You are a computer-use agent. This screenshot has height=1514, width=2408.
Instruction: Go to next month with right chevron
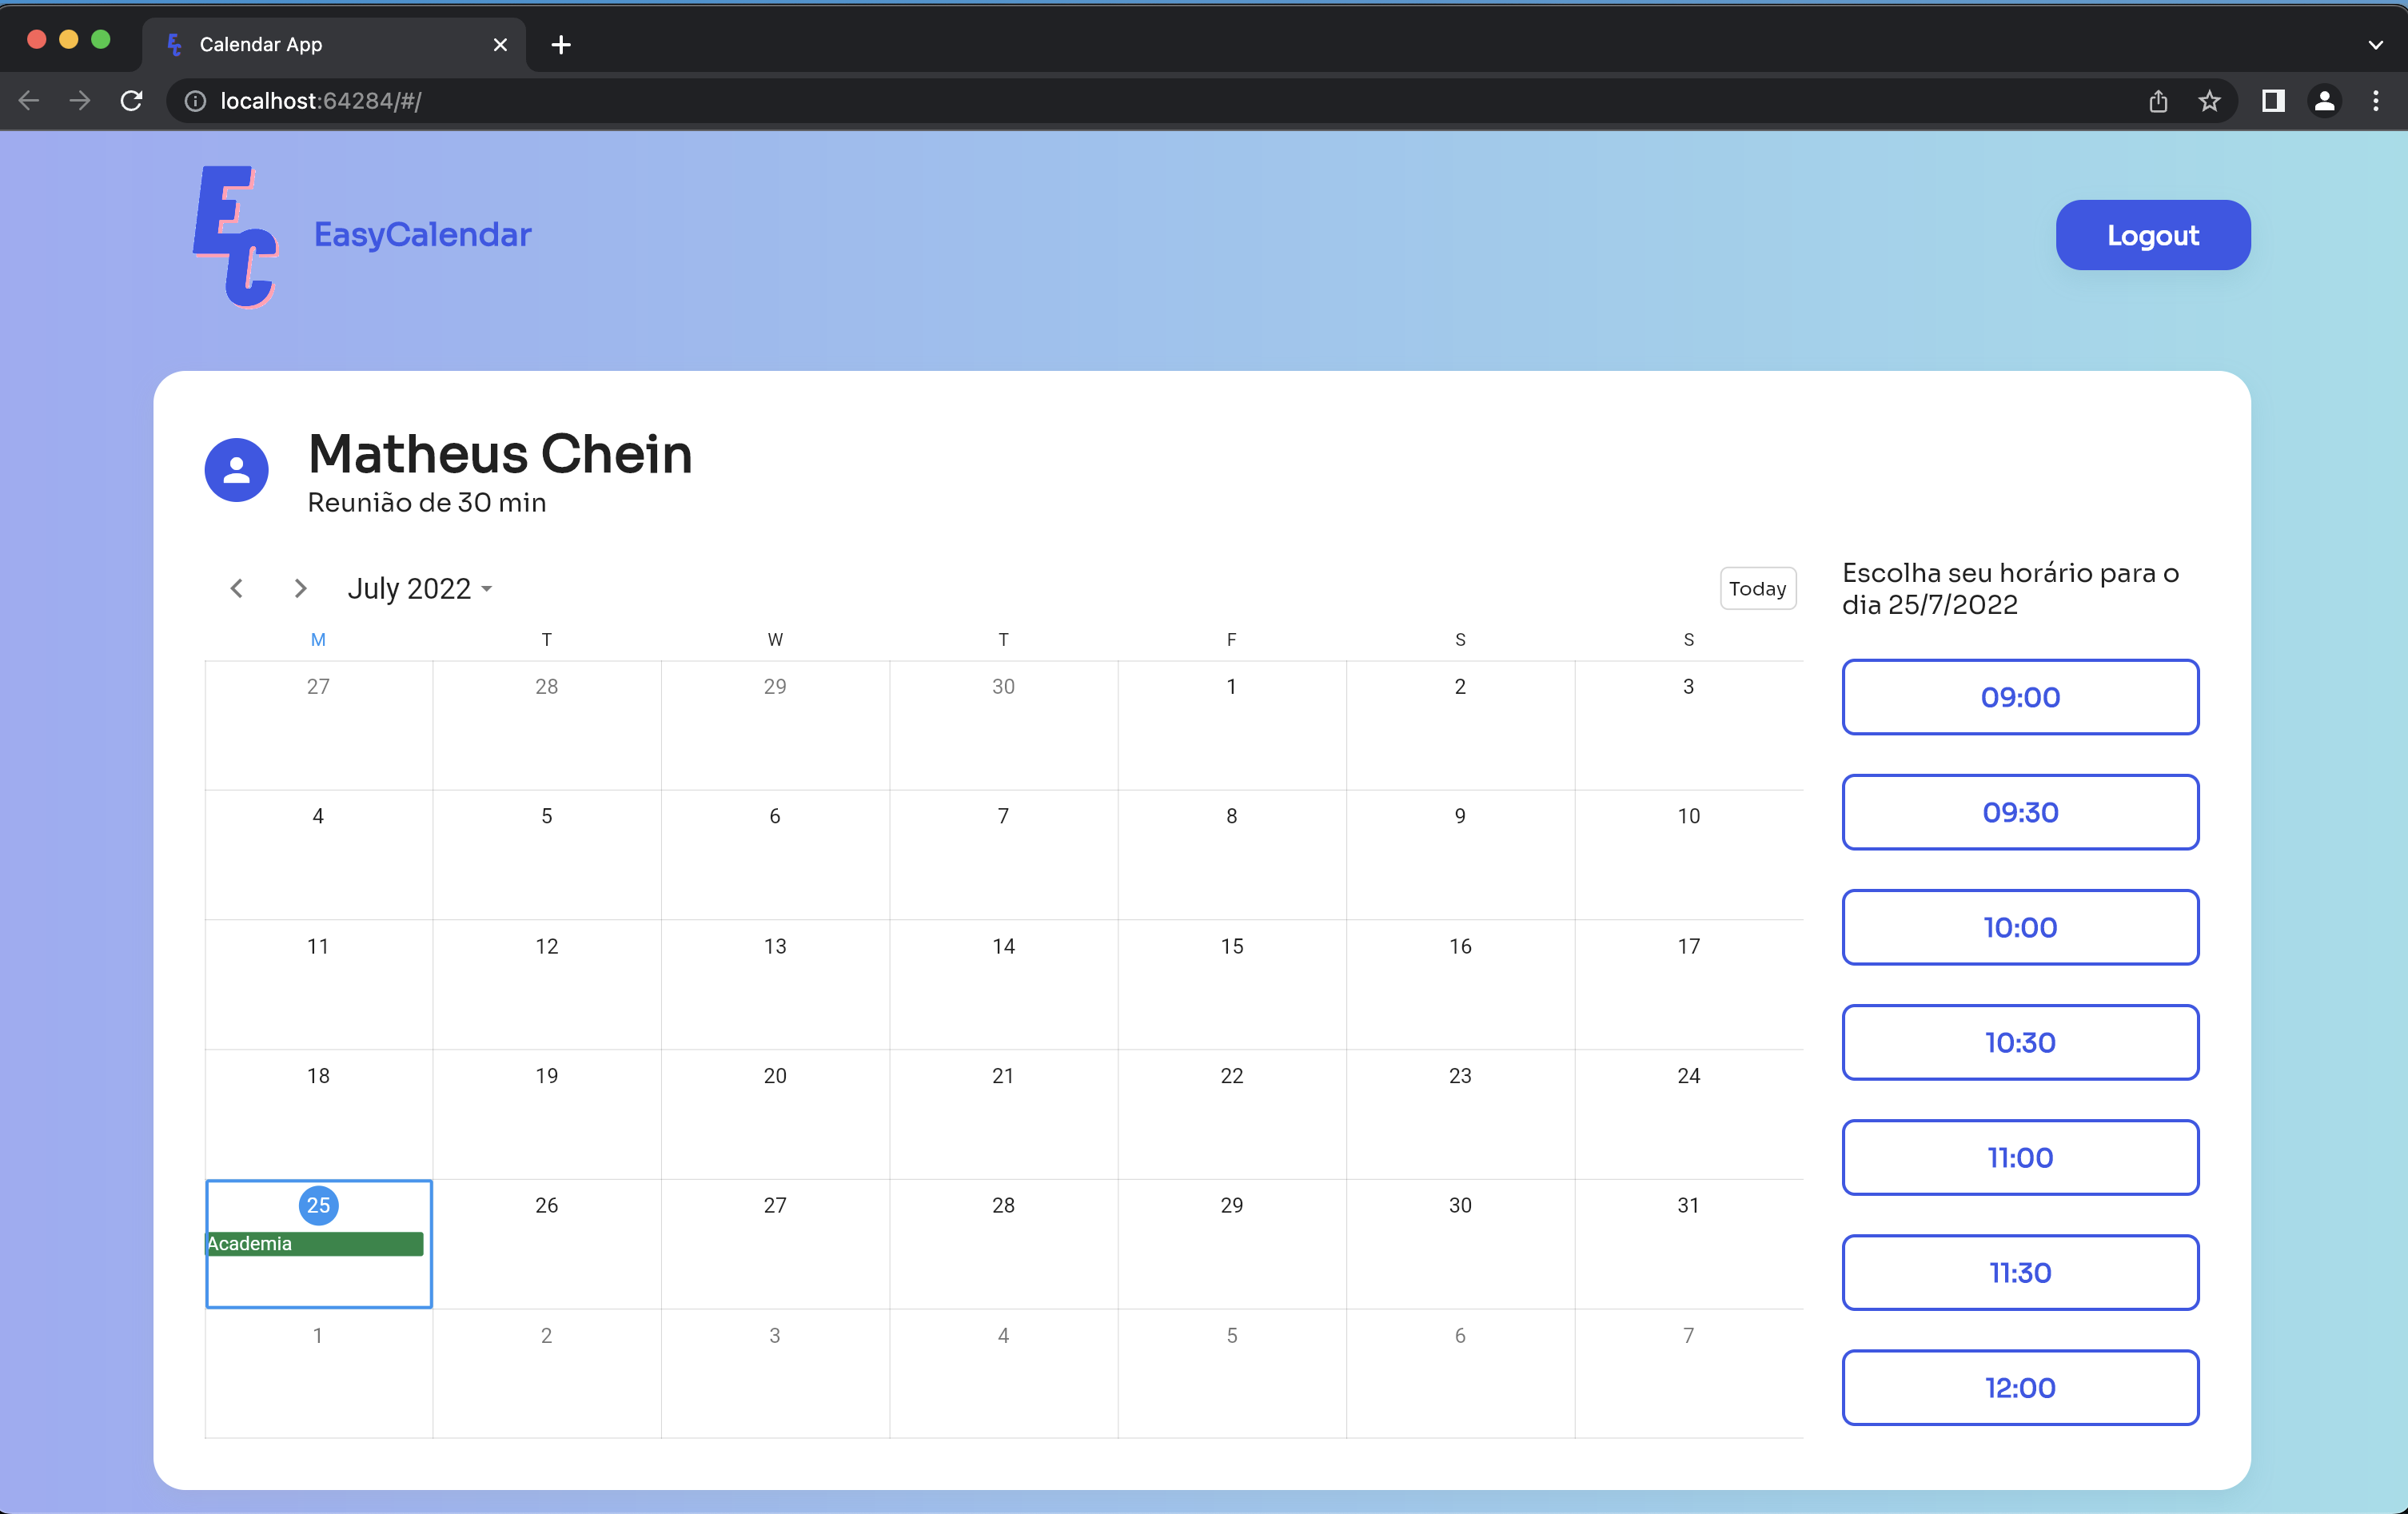[x=300, y=588]
